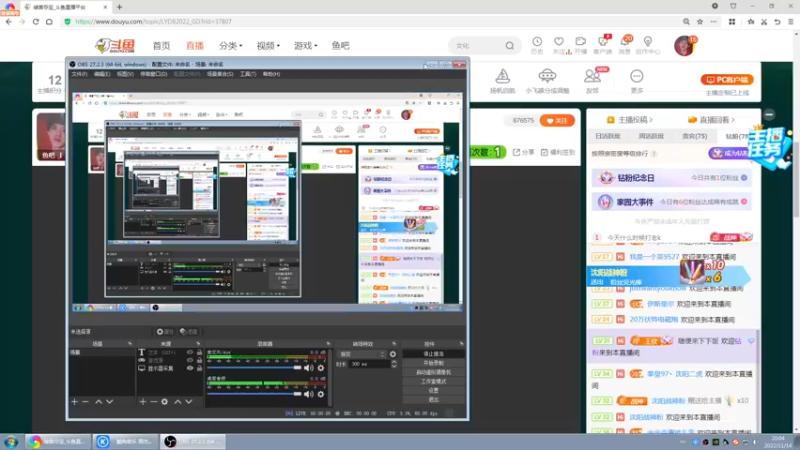
Task: Open the flying saucer UFO activity icon
Action: coord(547,77)
